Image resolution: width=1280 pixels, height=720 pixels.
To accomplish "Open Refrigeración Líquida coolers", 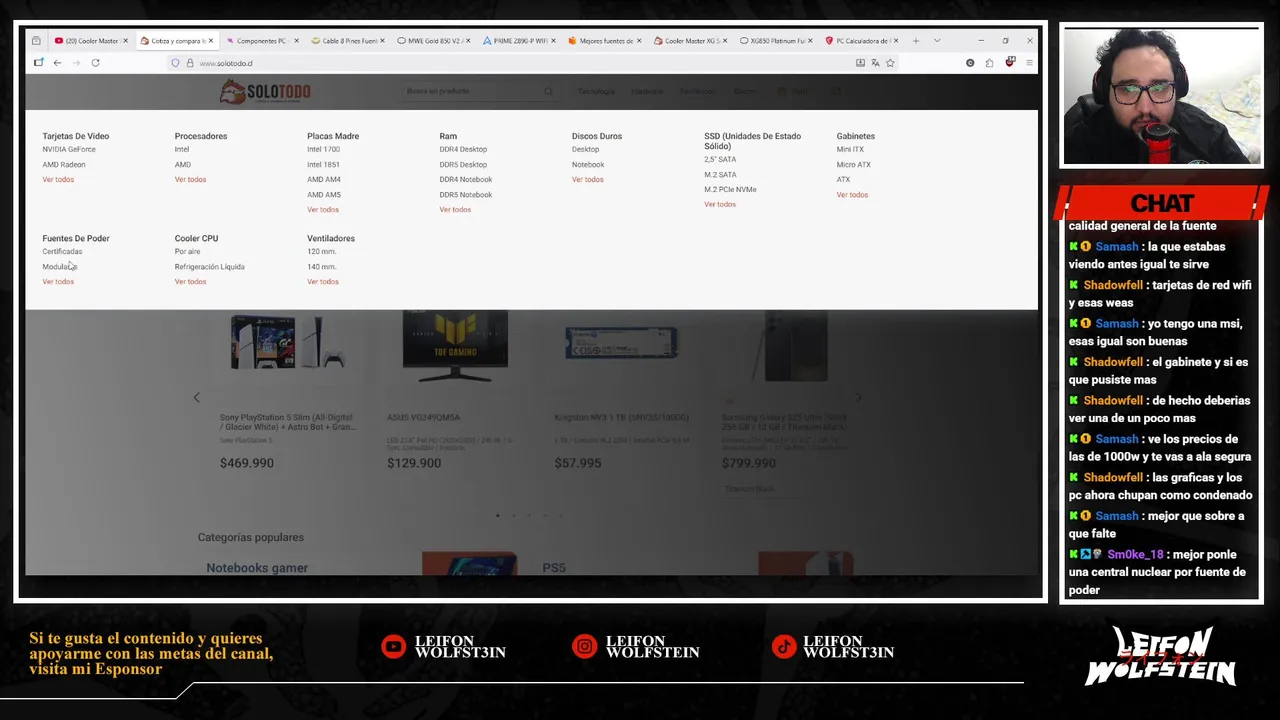I will 209,266.
